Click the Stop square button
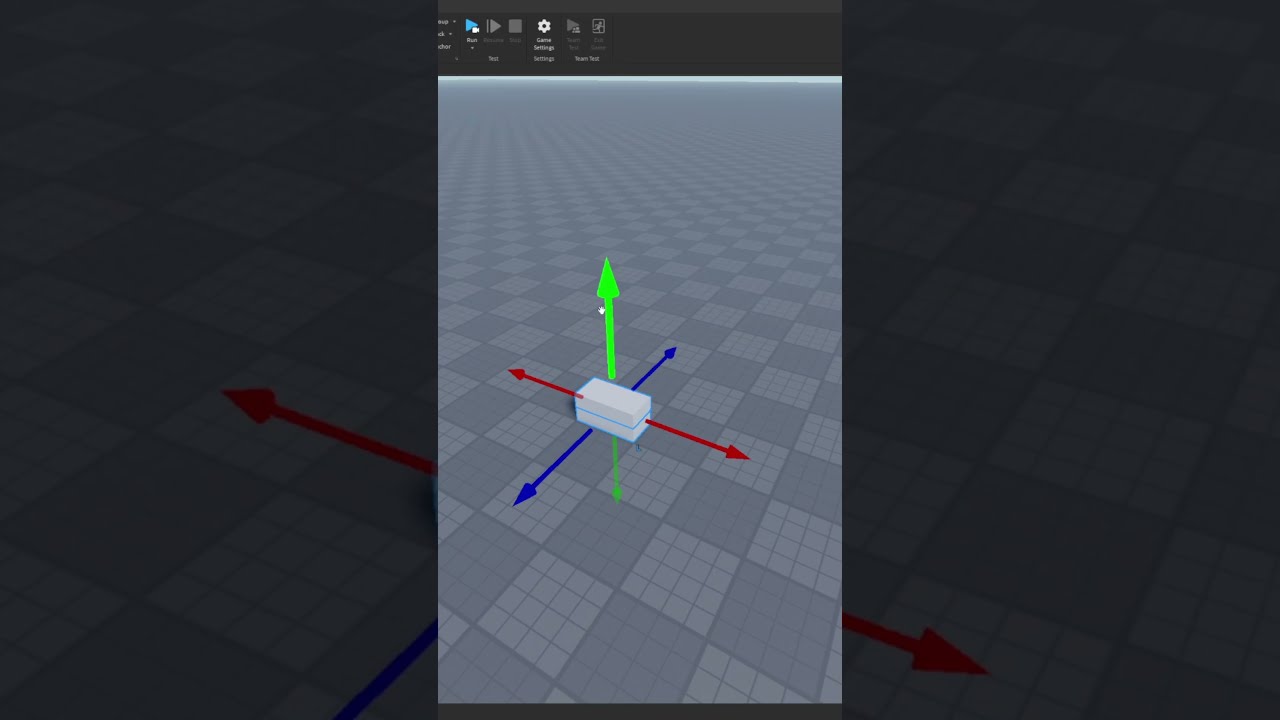 click(x=515, y=26)
